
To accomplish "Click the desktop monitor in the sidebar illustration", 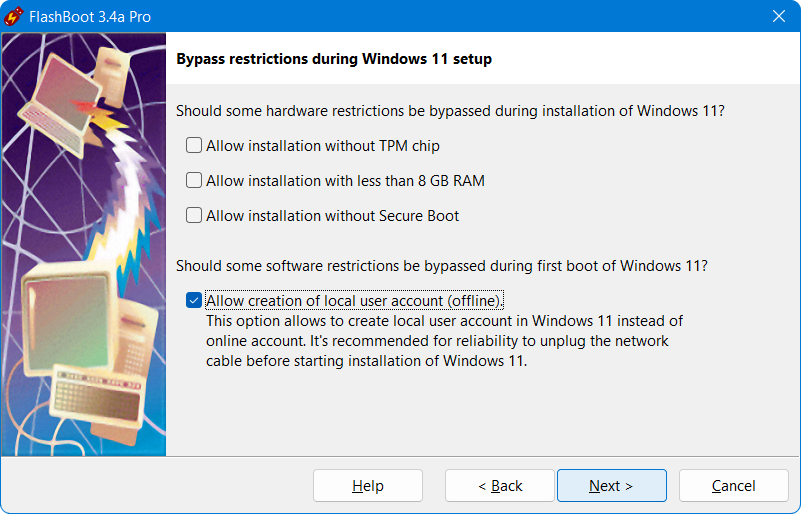I will pos(62,310).
